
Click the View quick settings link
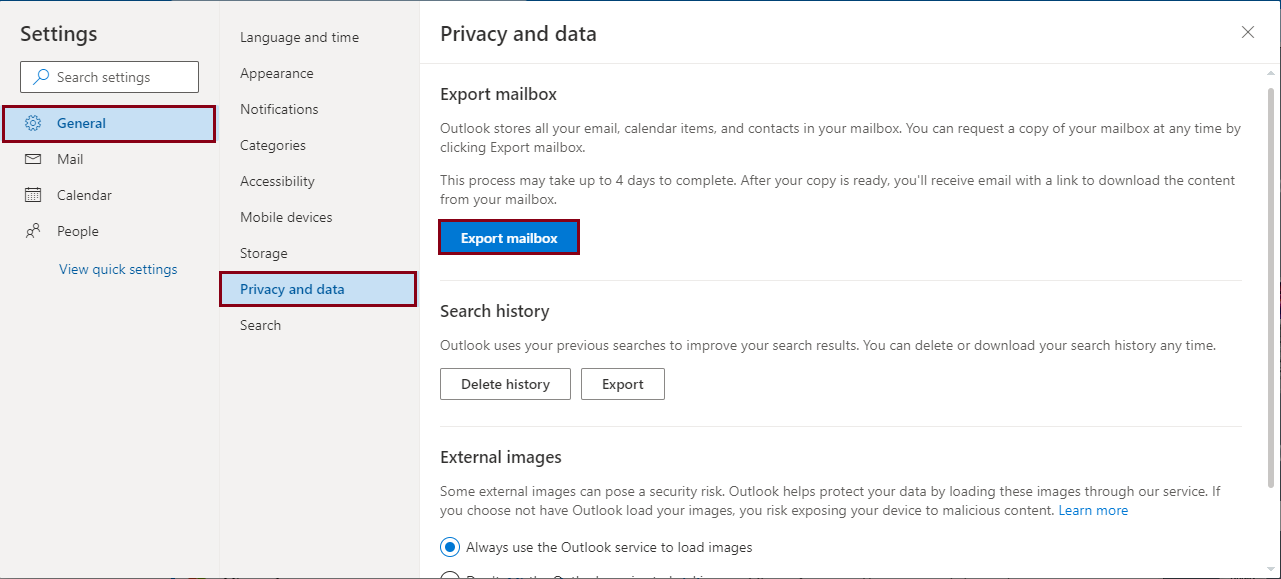[x=118, y=269]
